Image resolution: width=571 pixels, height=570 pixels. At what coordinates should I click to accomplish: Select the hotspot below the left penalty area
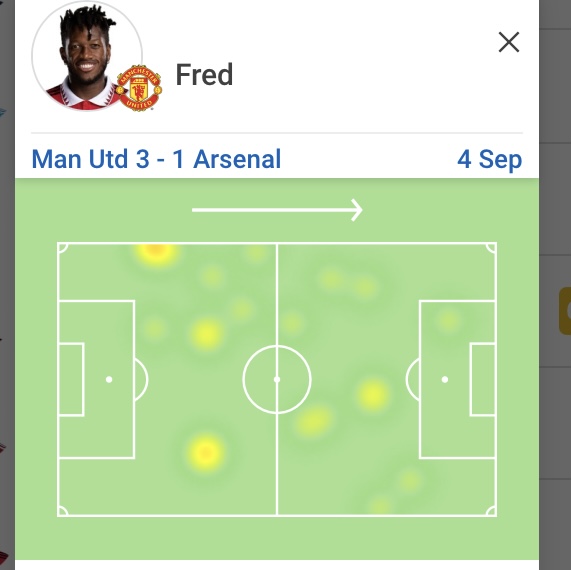(206, 453)
